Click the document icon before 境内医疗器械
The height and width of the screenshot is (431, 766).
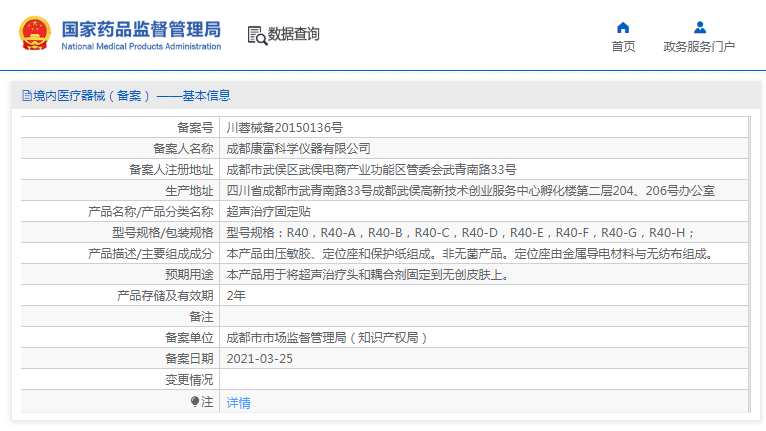point(27,96)
